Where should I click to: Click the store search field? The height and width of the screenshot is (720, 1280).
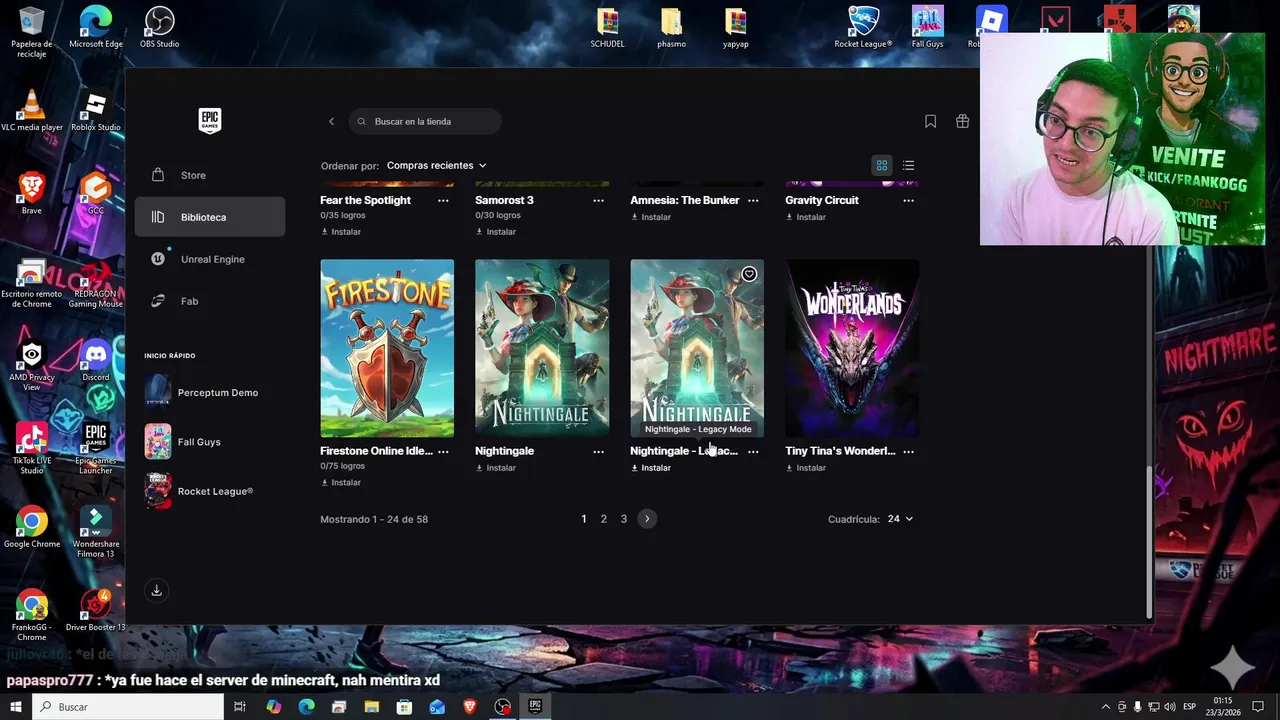425,122
